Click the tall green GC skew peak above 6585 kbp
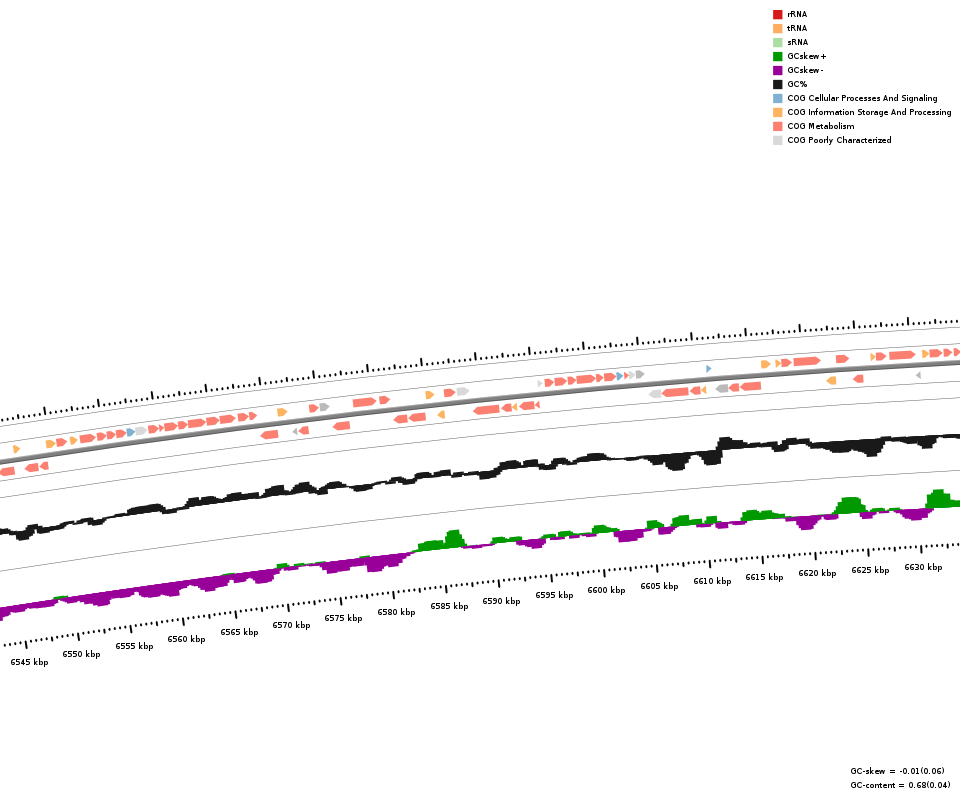960x800 pixels. [455, 539]
